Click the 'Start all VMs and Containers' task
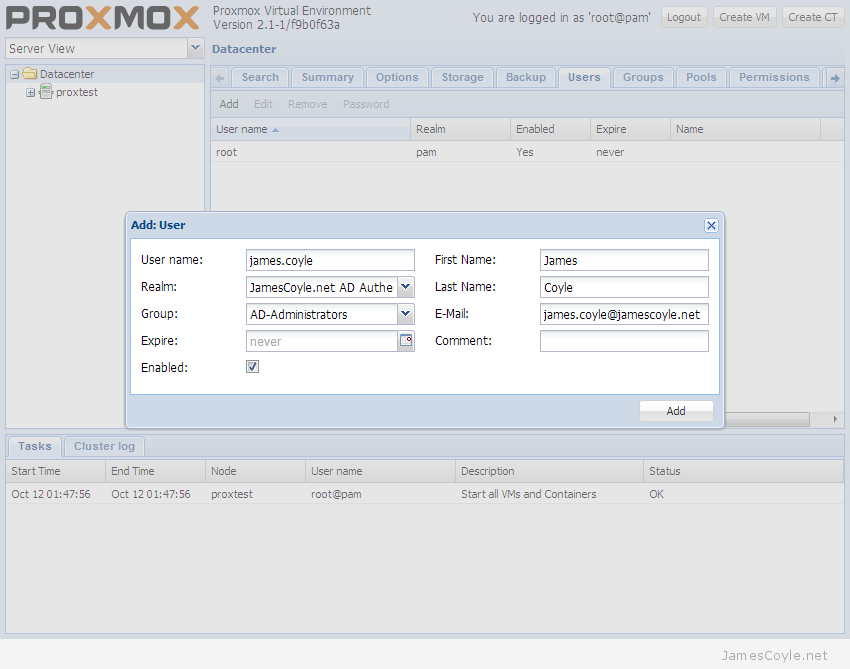The height and width of the screenshot is (669, 850). 529,494
